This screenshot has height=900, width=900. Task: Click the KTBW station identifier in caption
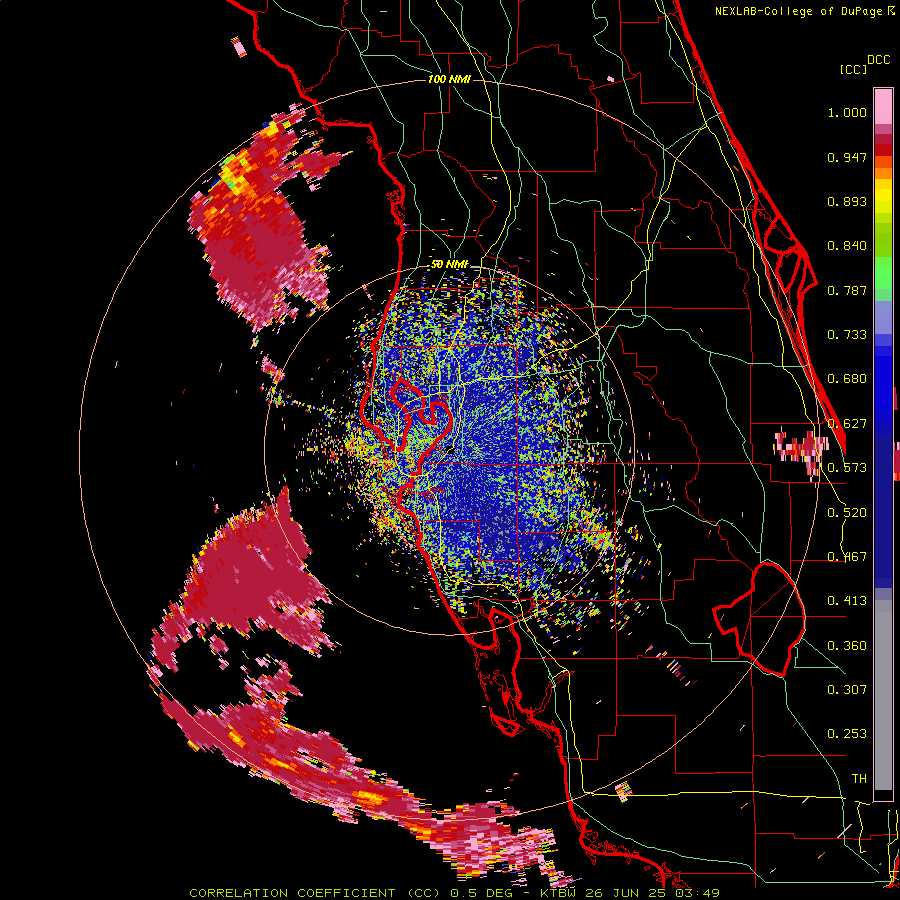pos(559,893)
